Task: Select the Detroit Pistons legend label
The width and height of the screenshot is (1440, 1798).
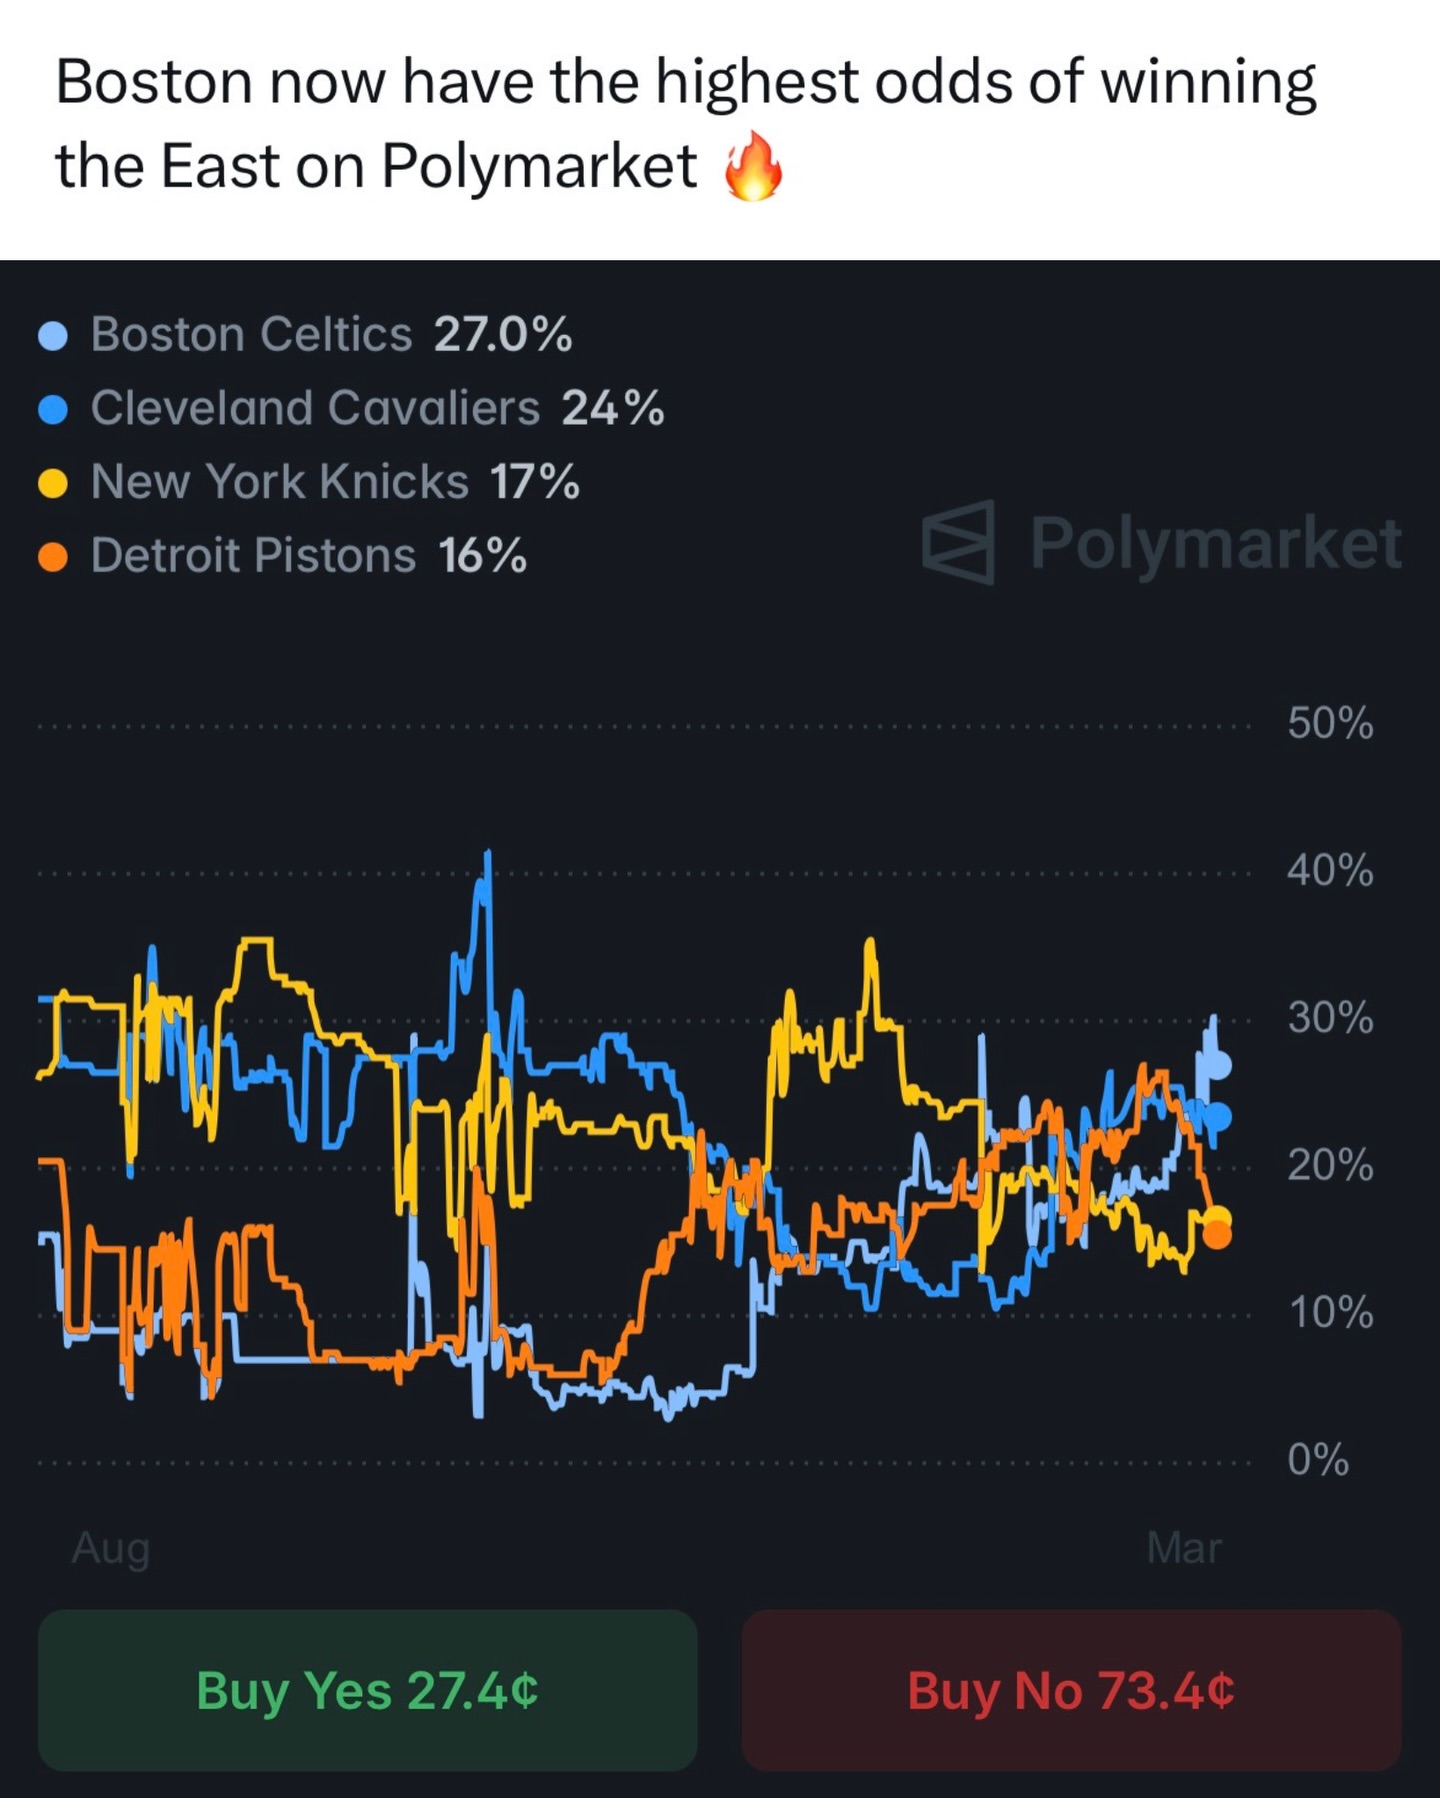Action: click(253, 556)
